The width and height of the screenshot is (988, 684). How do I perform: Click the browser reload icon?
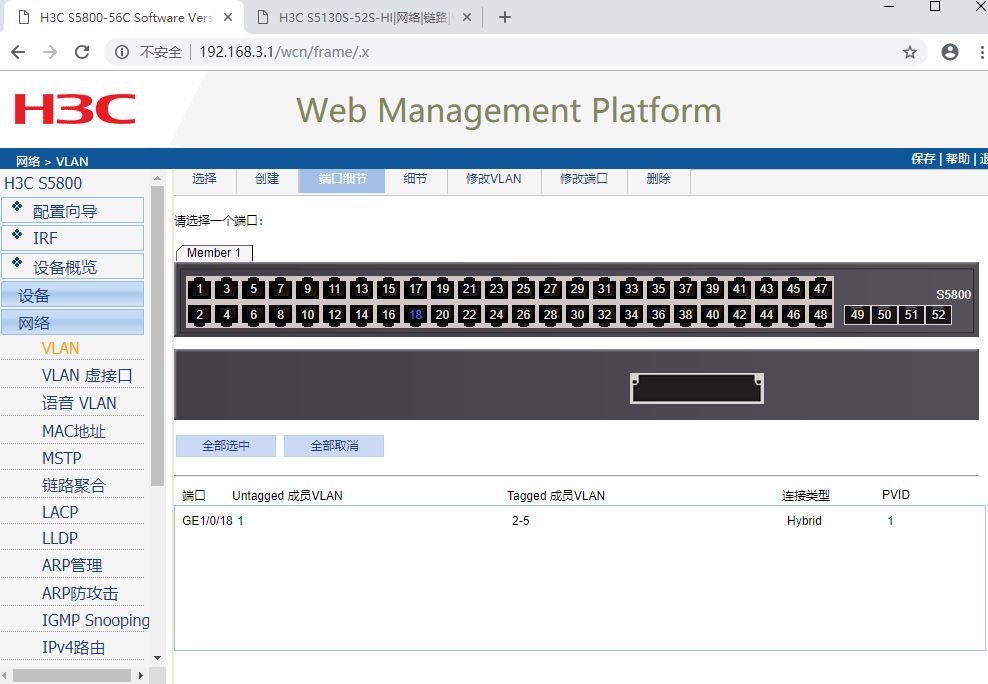(82, 52)
